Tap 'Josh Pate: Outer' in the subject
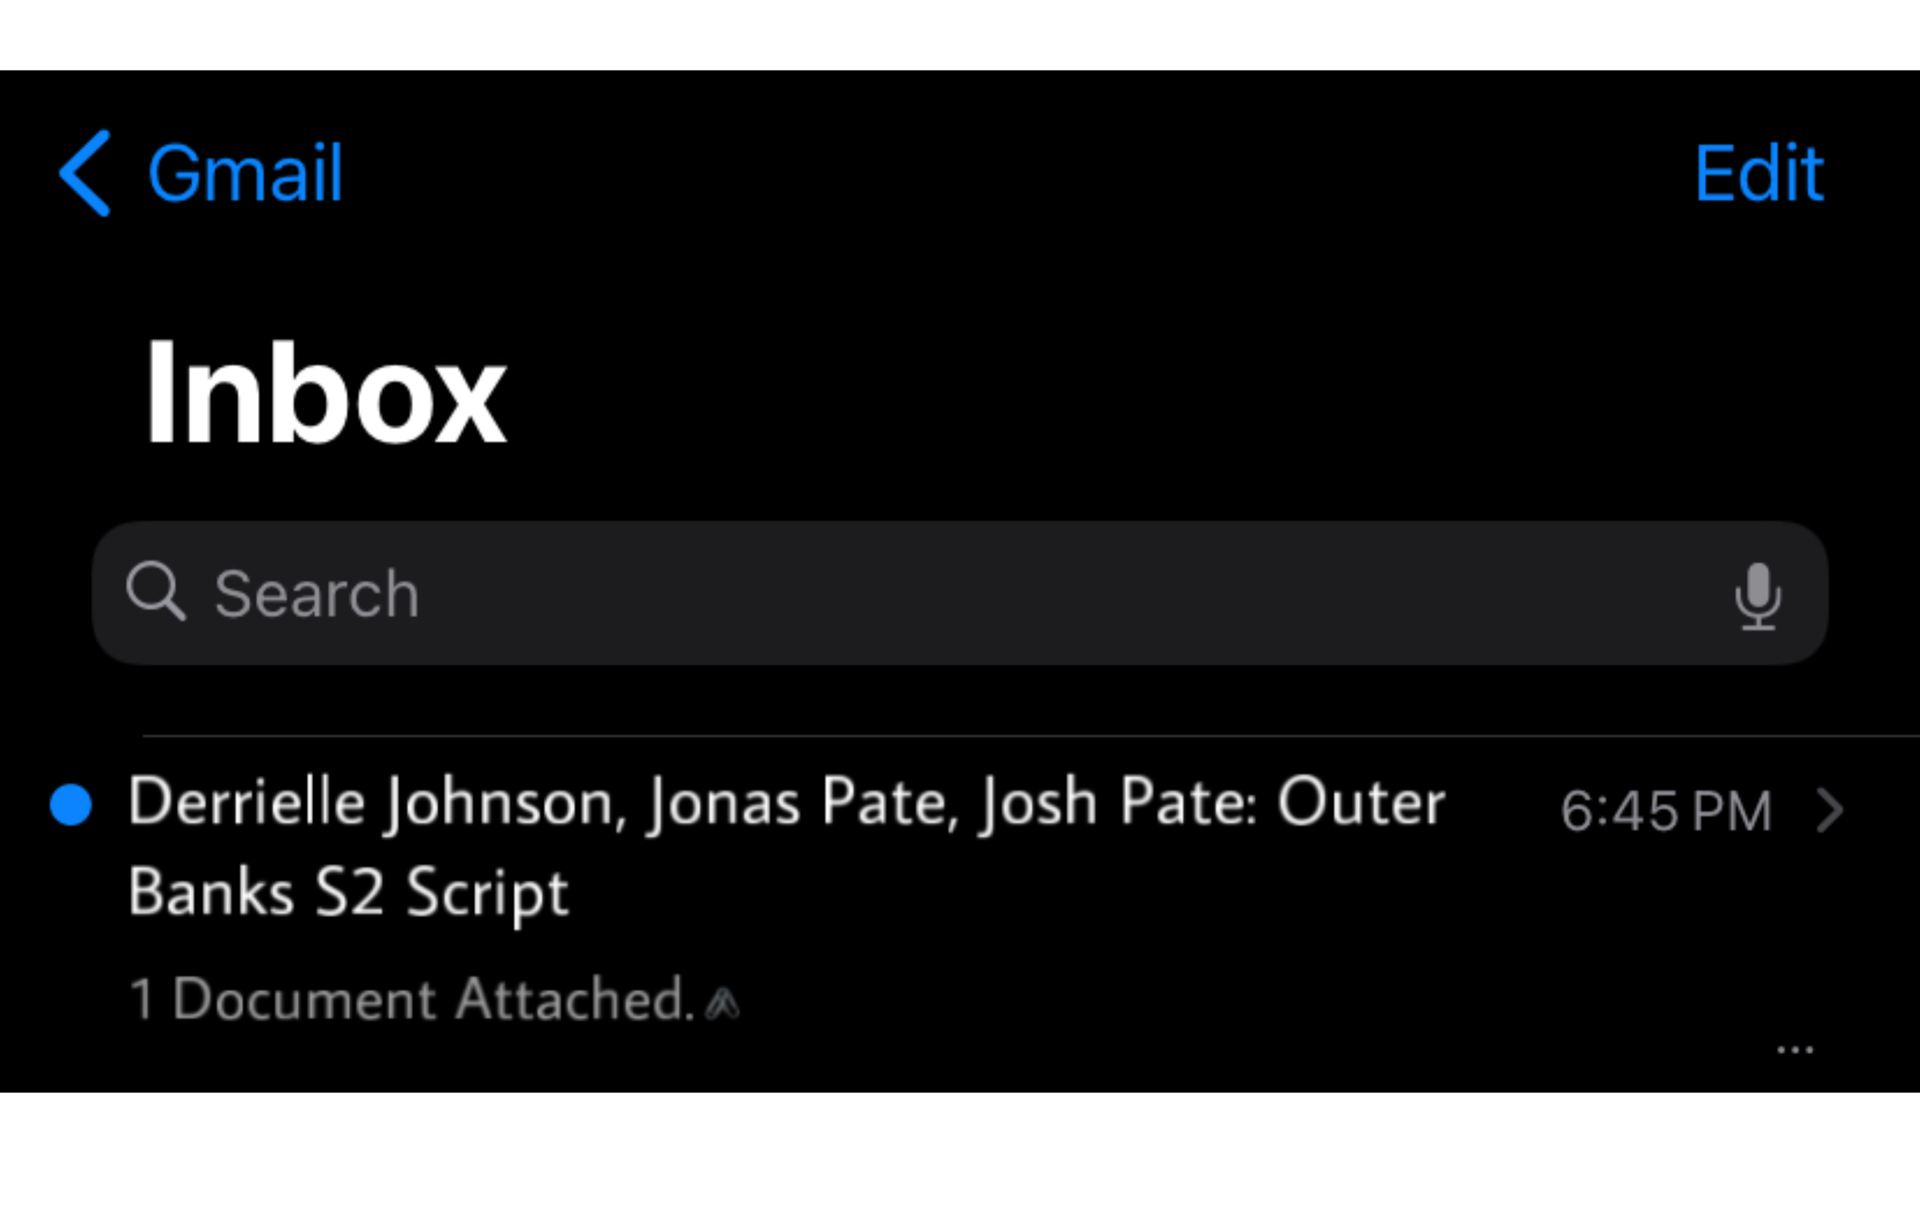This screenshot has height=1206, width=1920. click(x=1212, y=803)
